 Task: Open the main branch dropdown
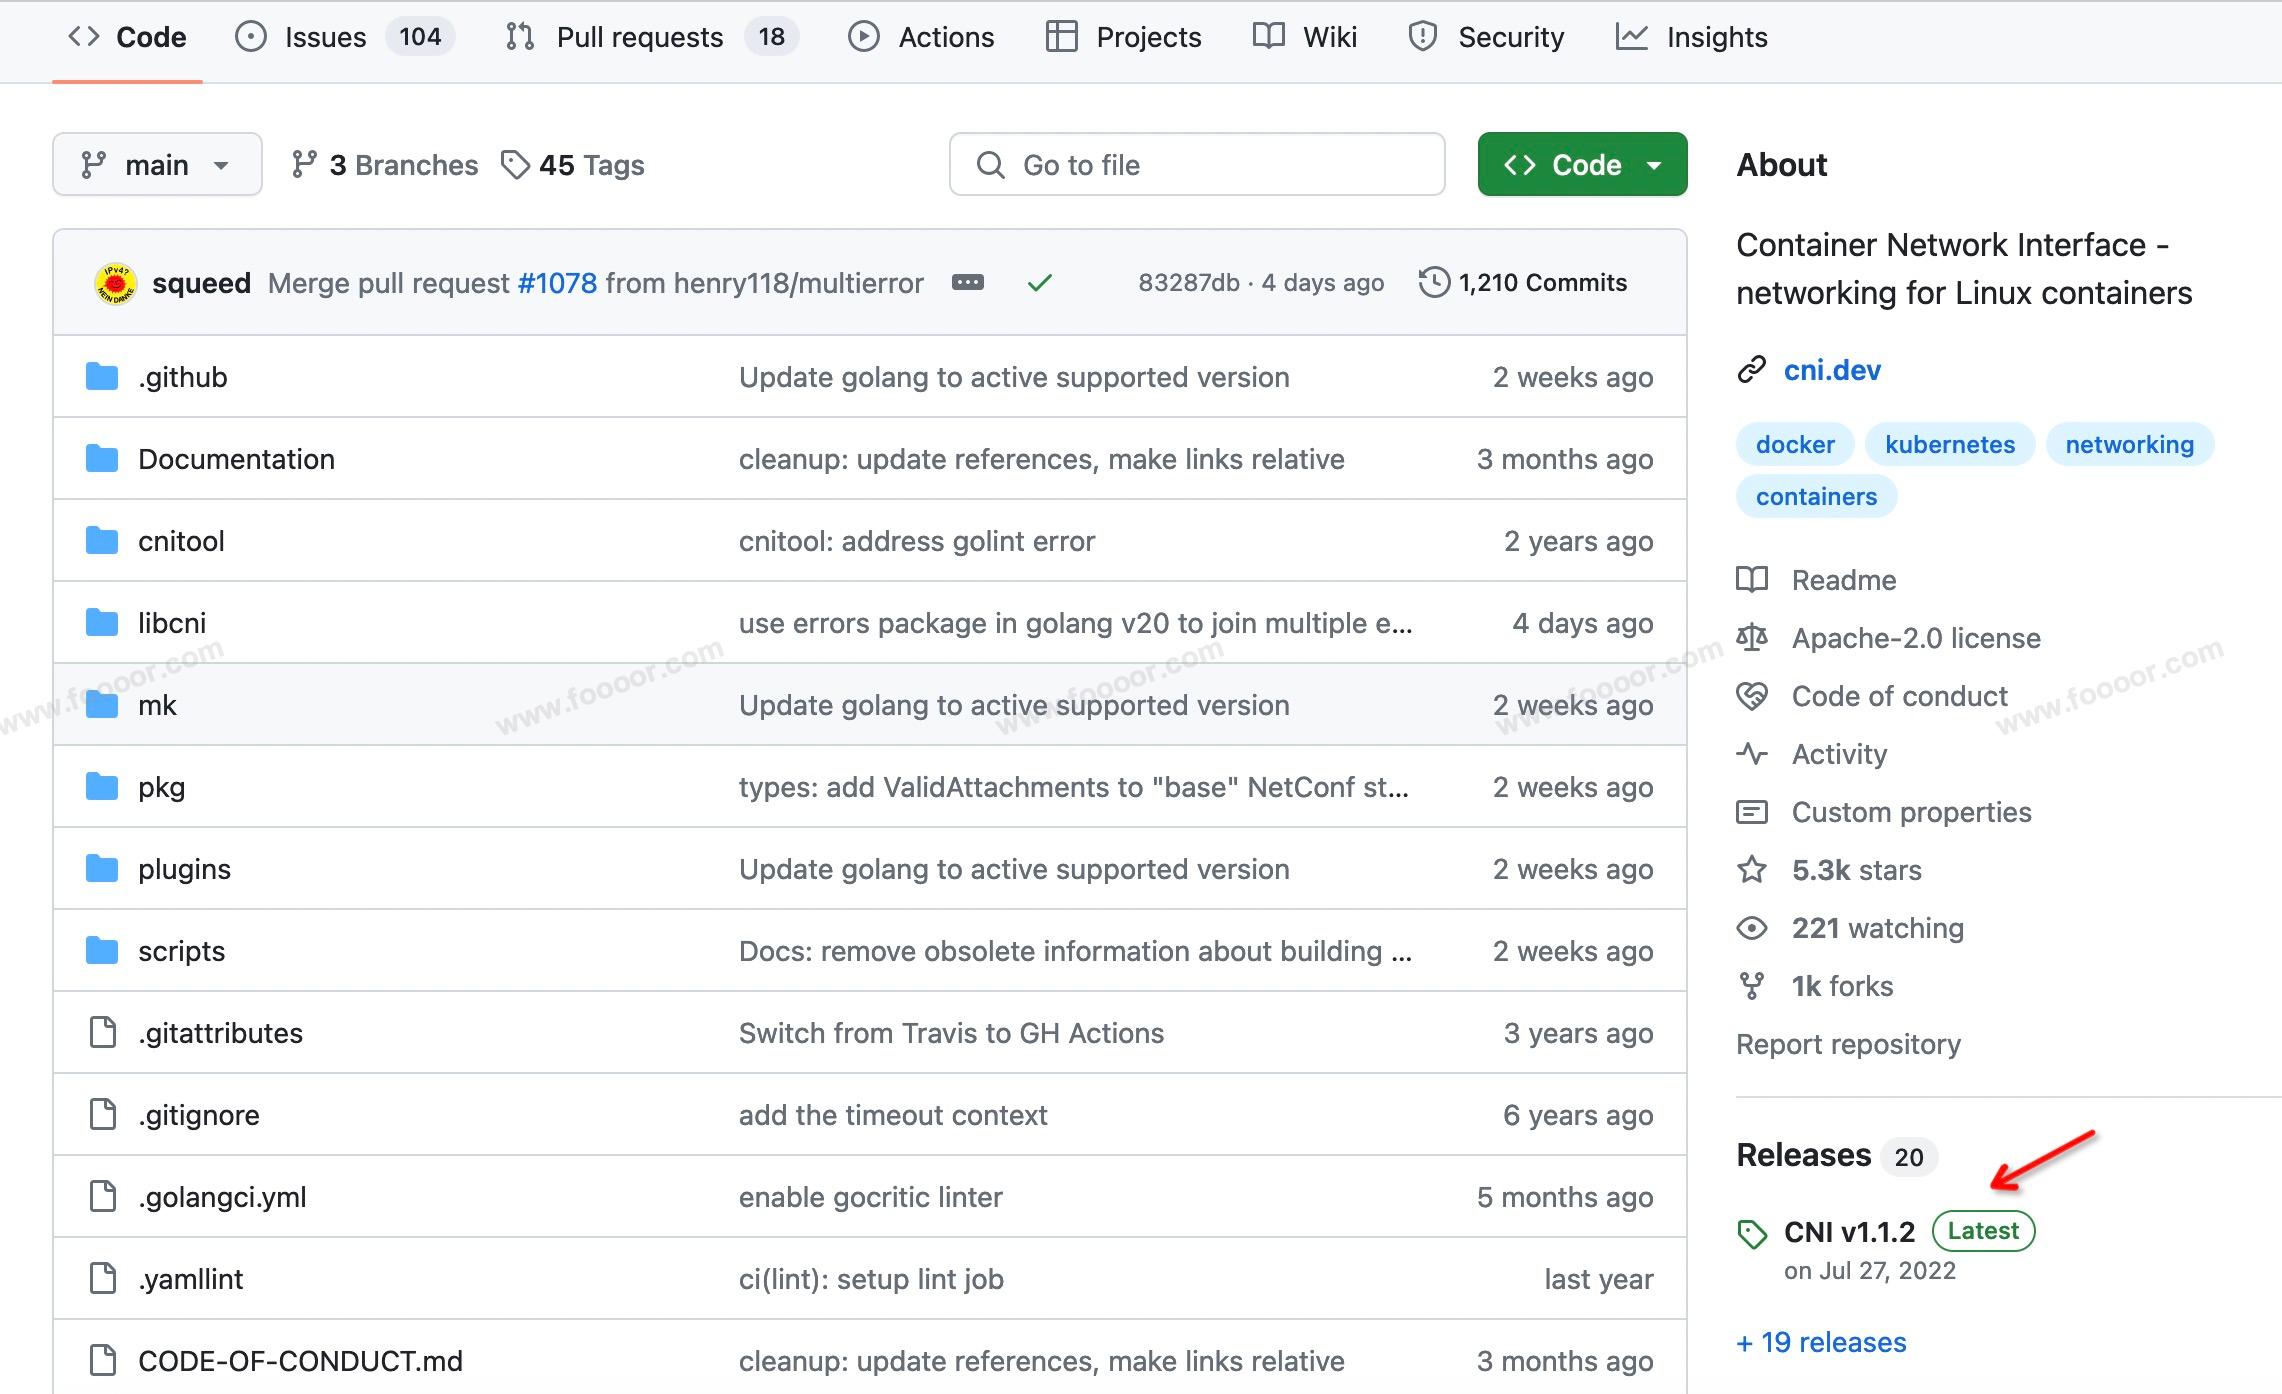pos(157,165)
